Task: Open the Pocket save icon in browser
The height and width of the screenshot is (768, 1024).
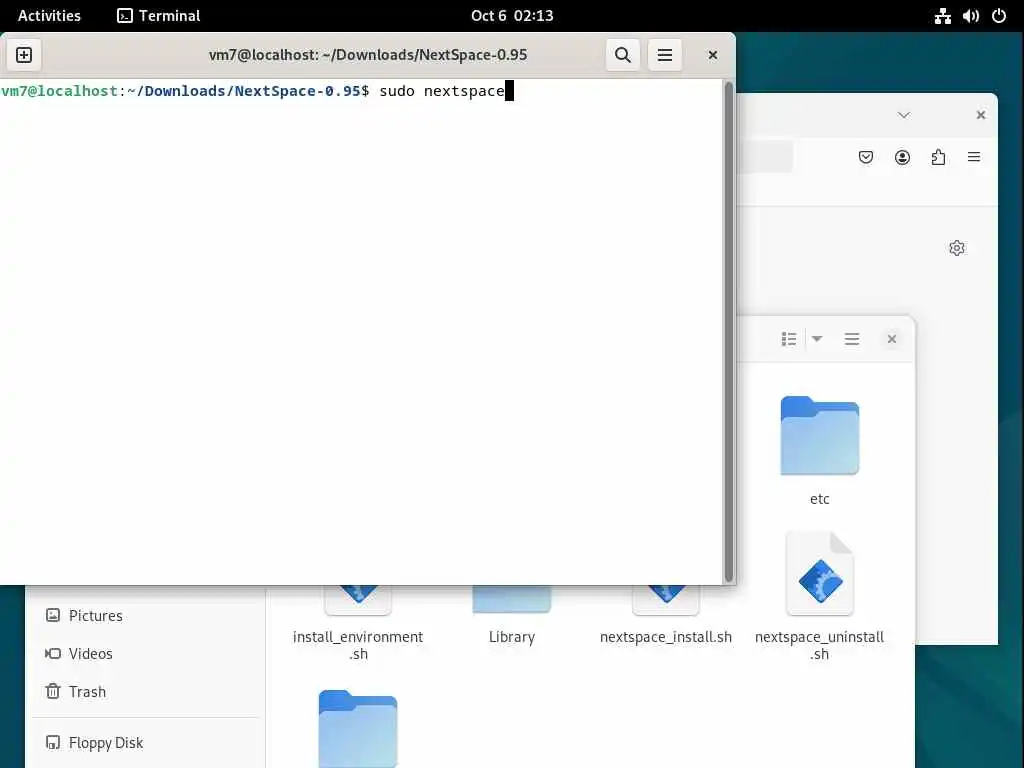Action: click(x=866, y=157)
